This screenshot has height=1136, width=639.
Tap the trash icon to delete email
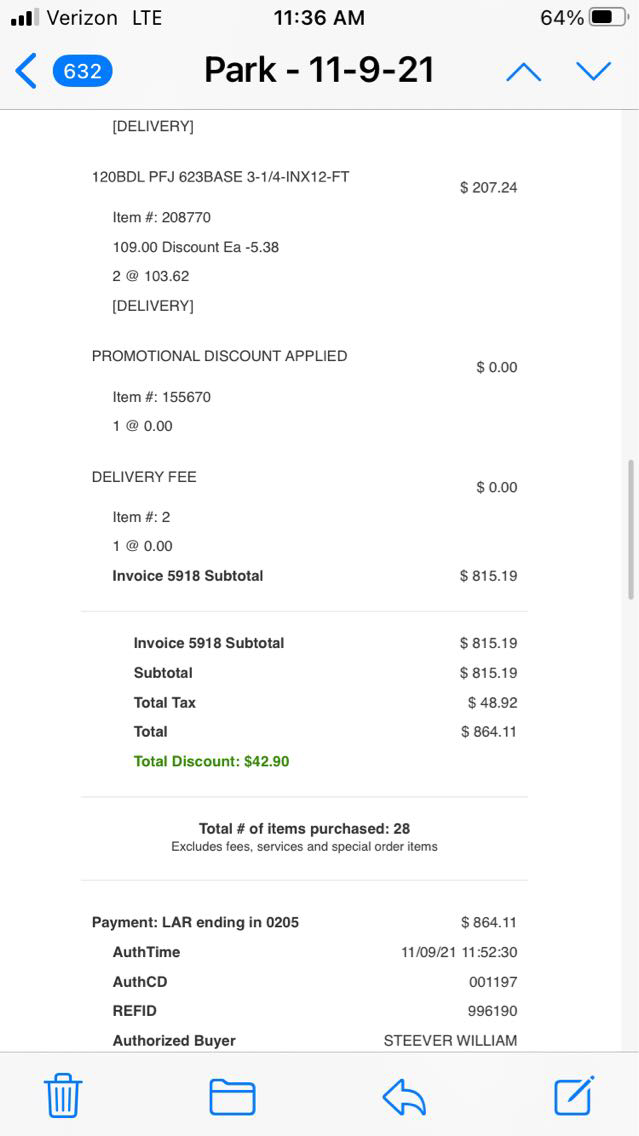click(63, 1095)
